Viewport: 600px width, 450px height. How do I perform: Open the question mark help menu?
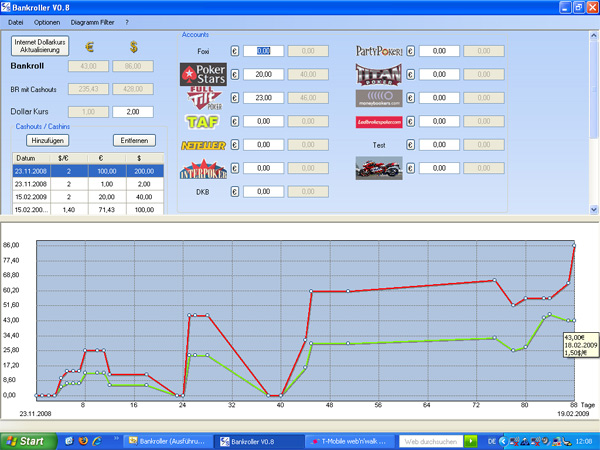127,23
